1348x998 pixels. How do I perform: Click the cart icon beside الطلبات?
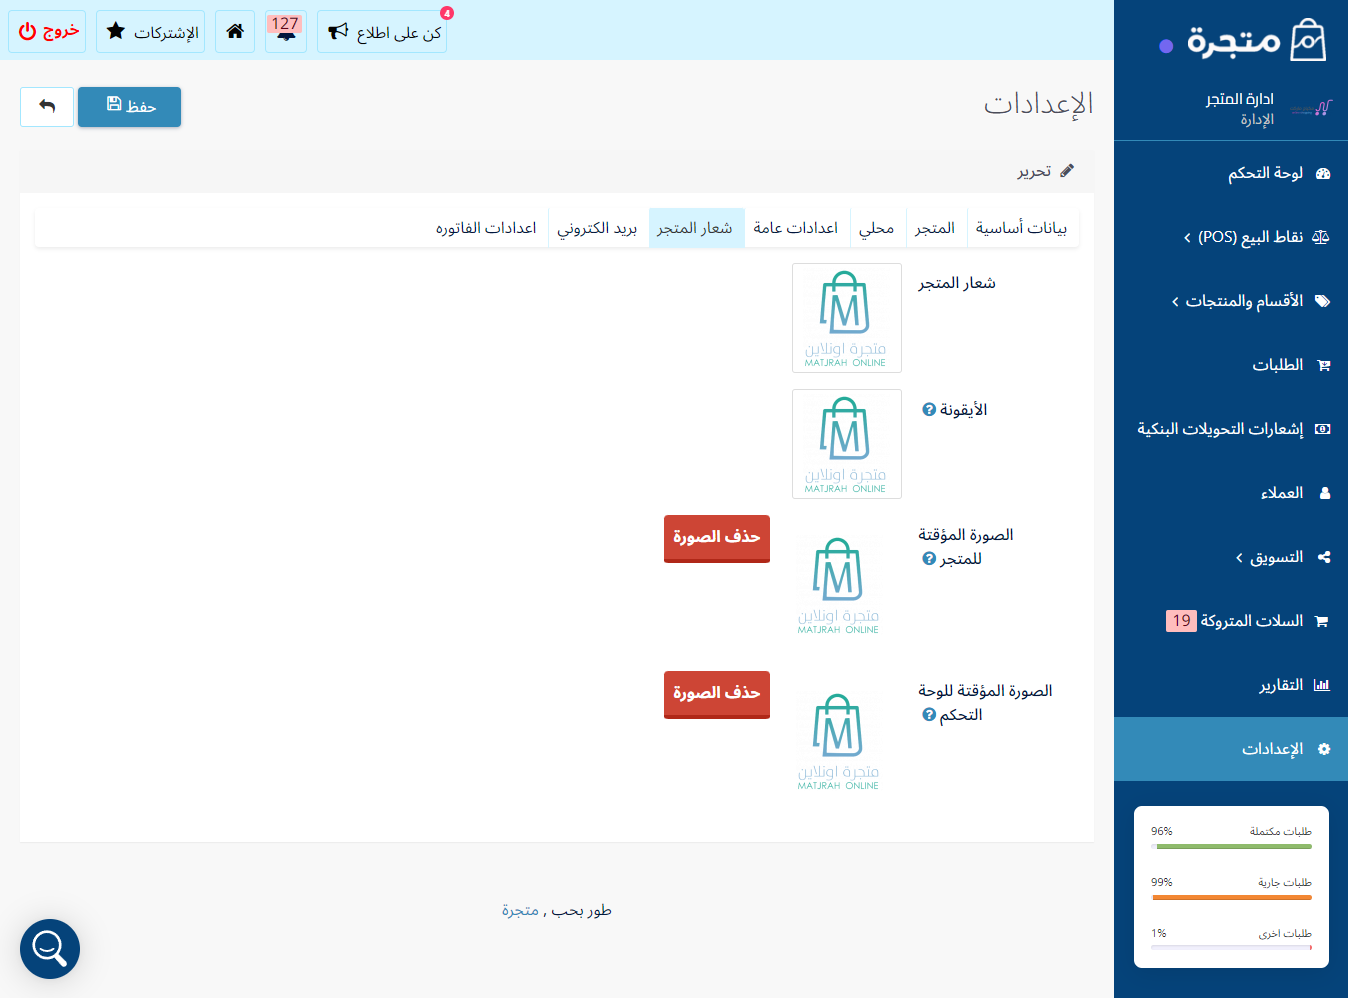click(1324, 365)
